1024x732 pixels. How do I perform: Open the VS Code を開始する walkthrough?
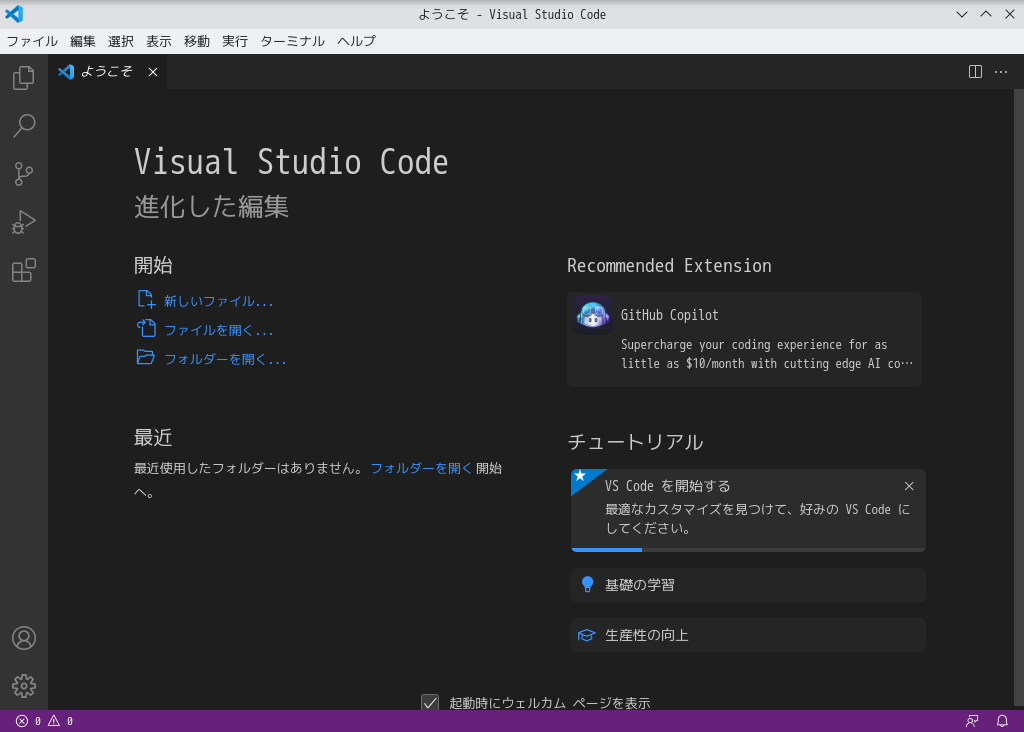click(748, 510)
